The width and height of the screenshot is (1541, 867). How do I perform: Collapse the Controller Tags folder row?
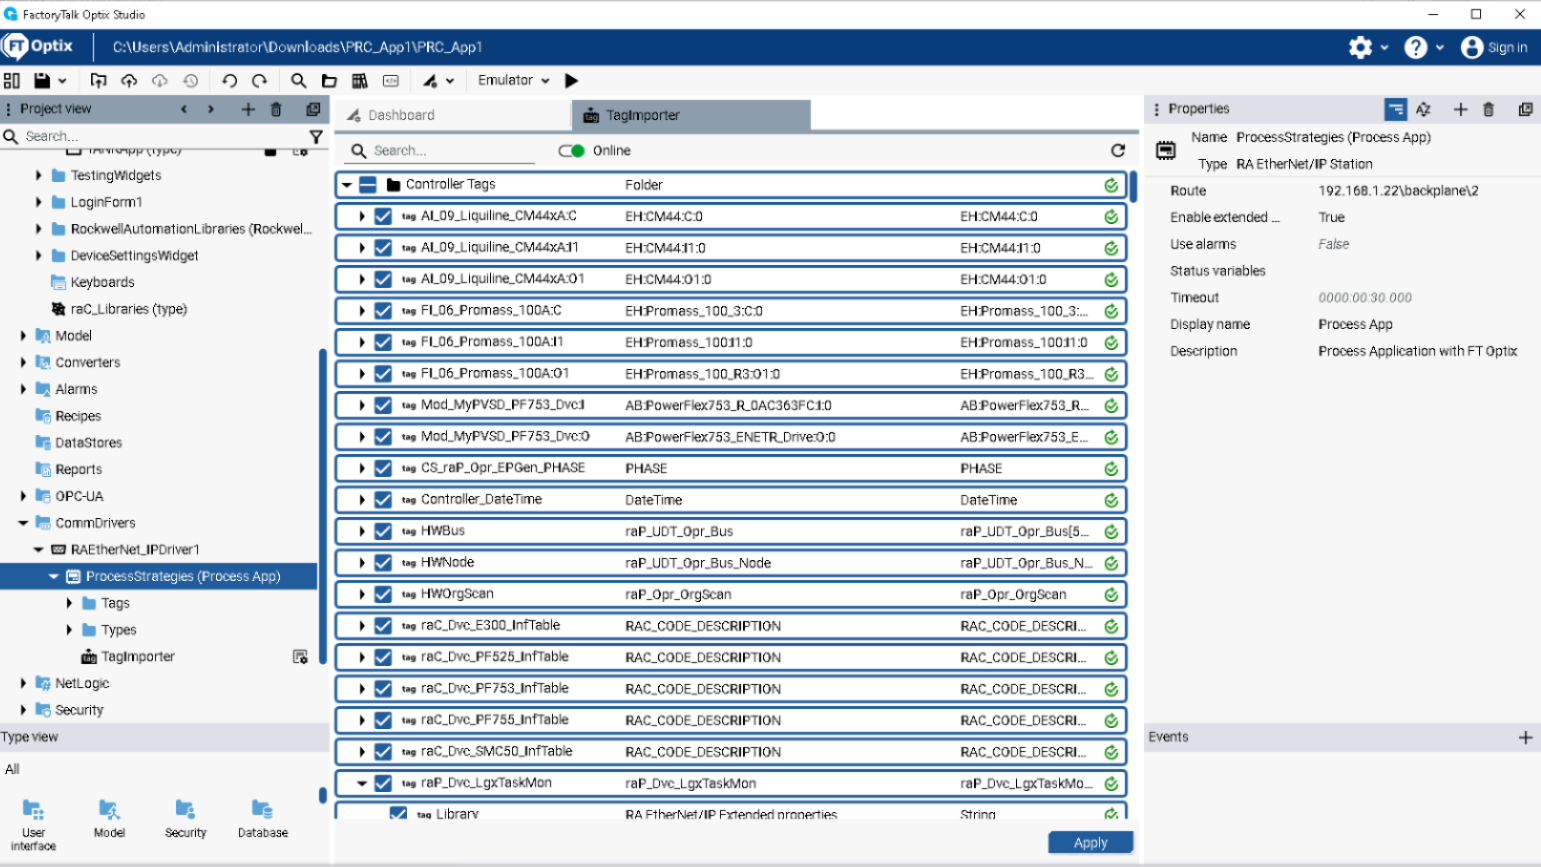[347, 185]
